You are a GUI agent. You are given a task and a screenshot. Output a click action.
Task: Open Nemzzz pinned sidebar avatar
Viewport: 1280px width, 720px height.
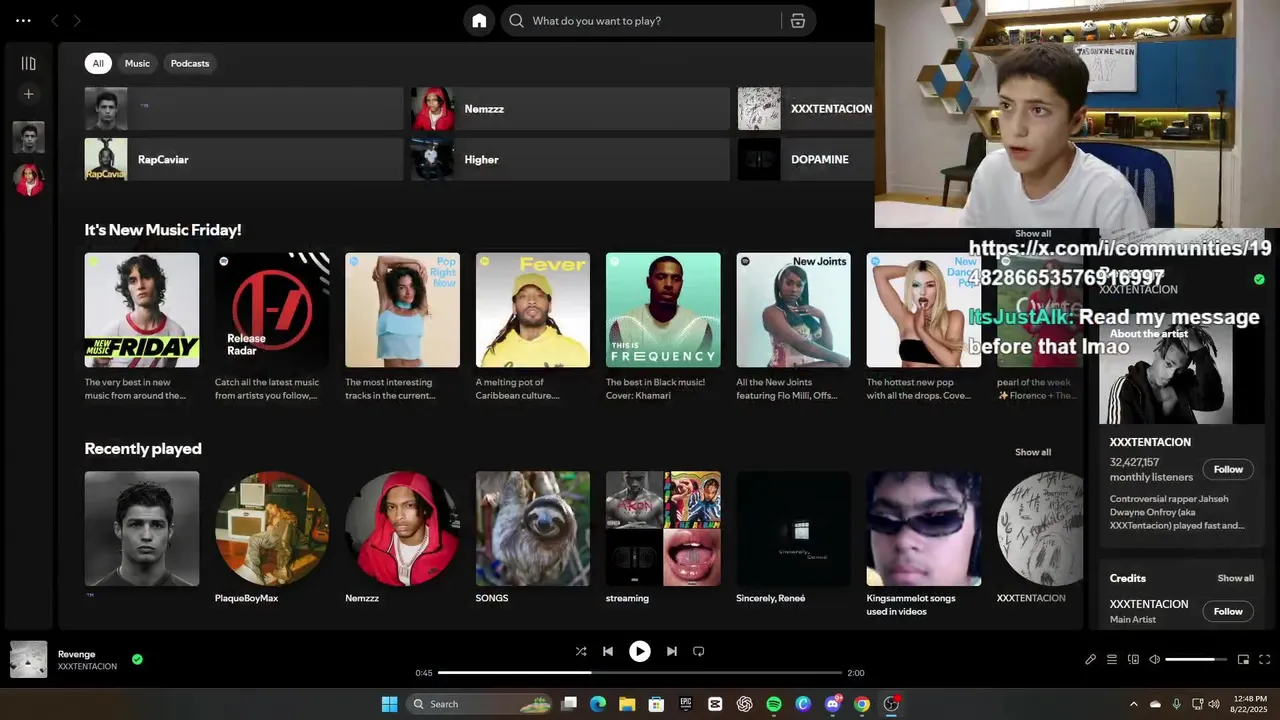[x=28, y=180]
